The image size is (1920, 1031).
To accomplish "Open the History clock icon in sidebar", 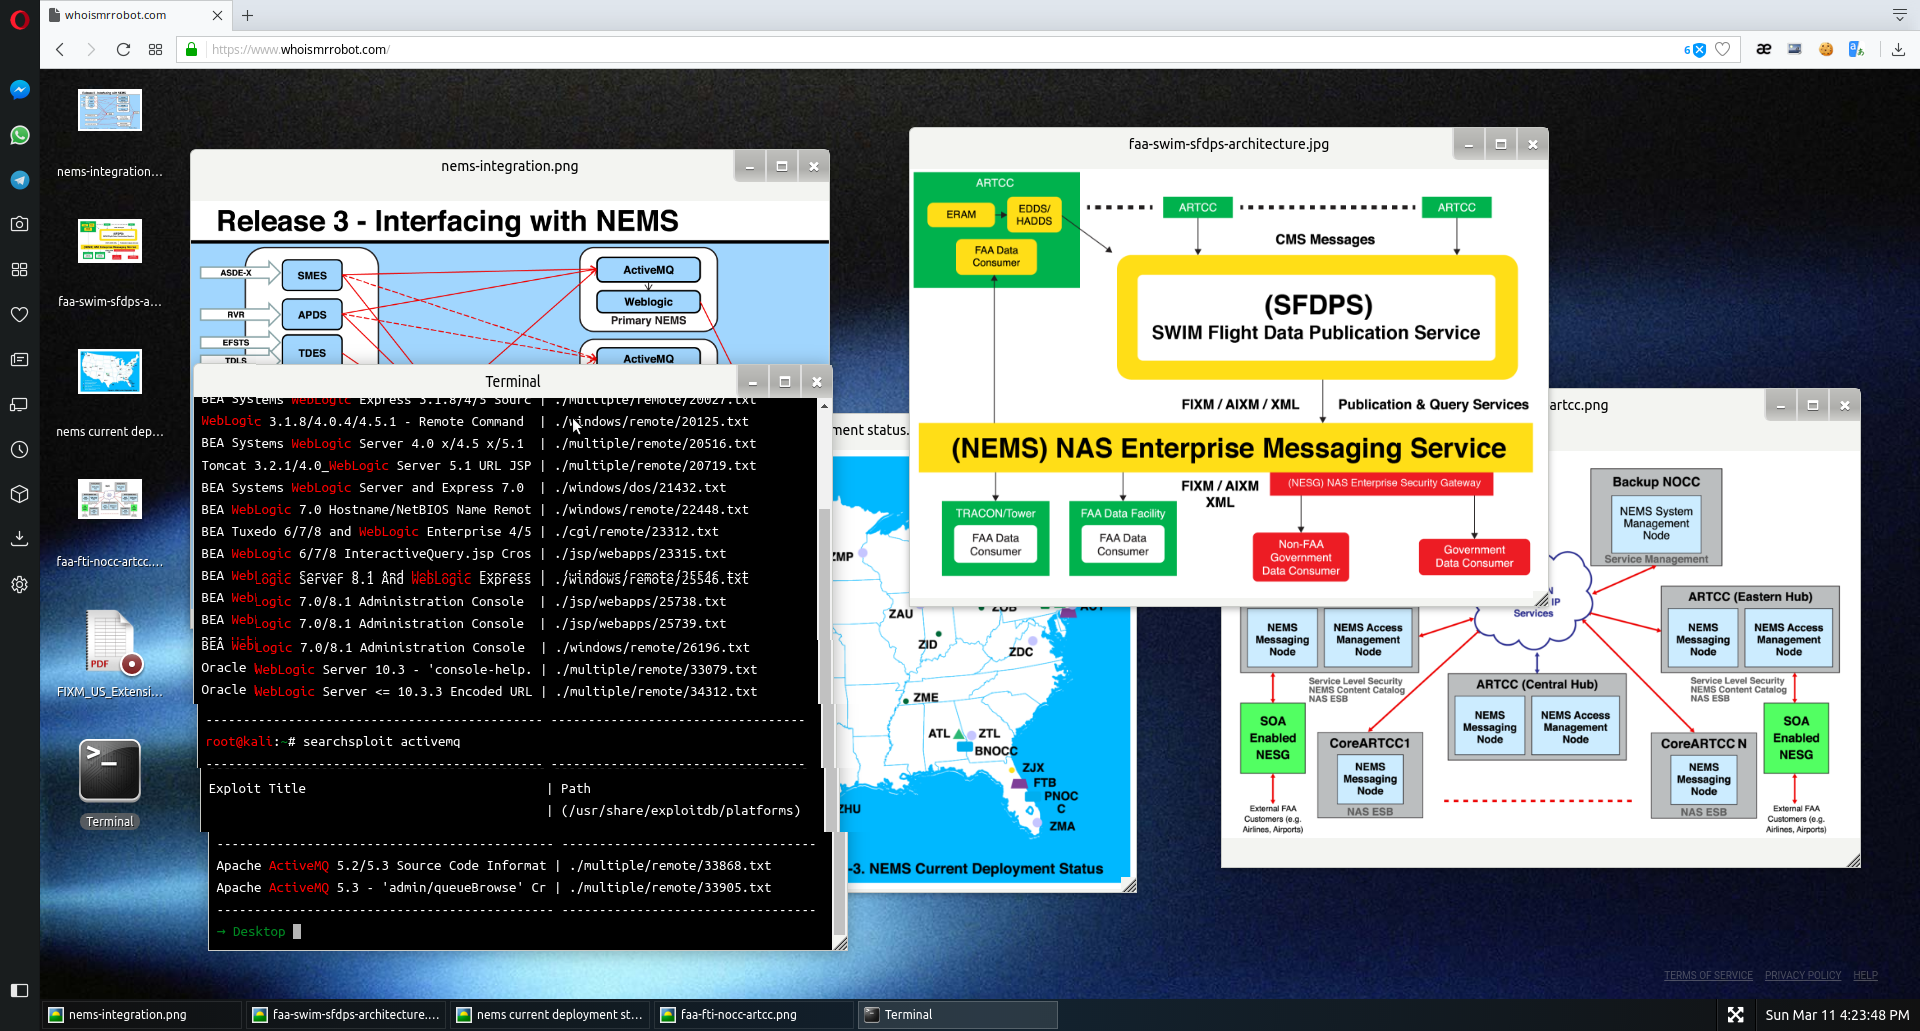I will point(19,450).
